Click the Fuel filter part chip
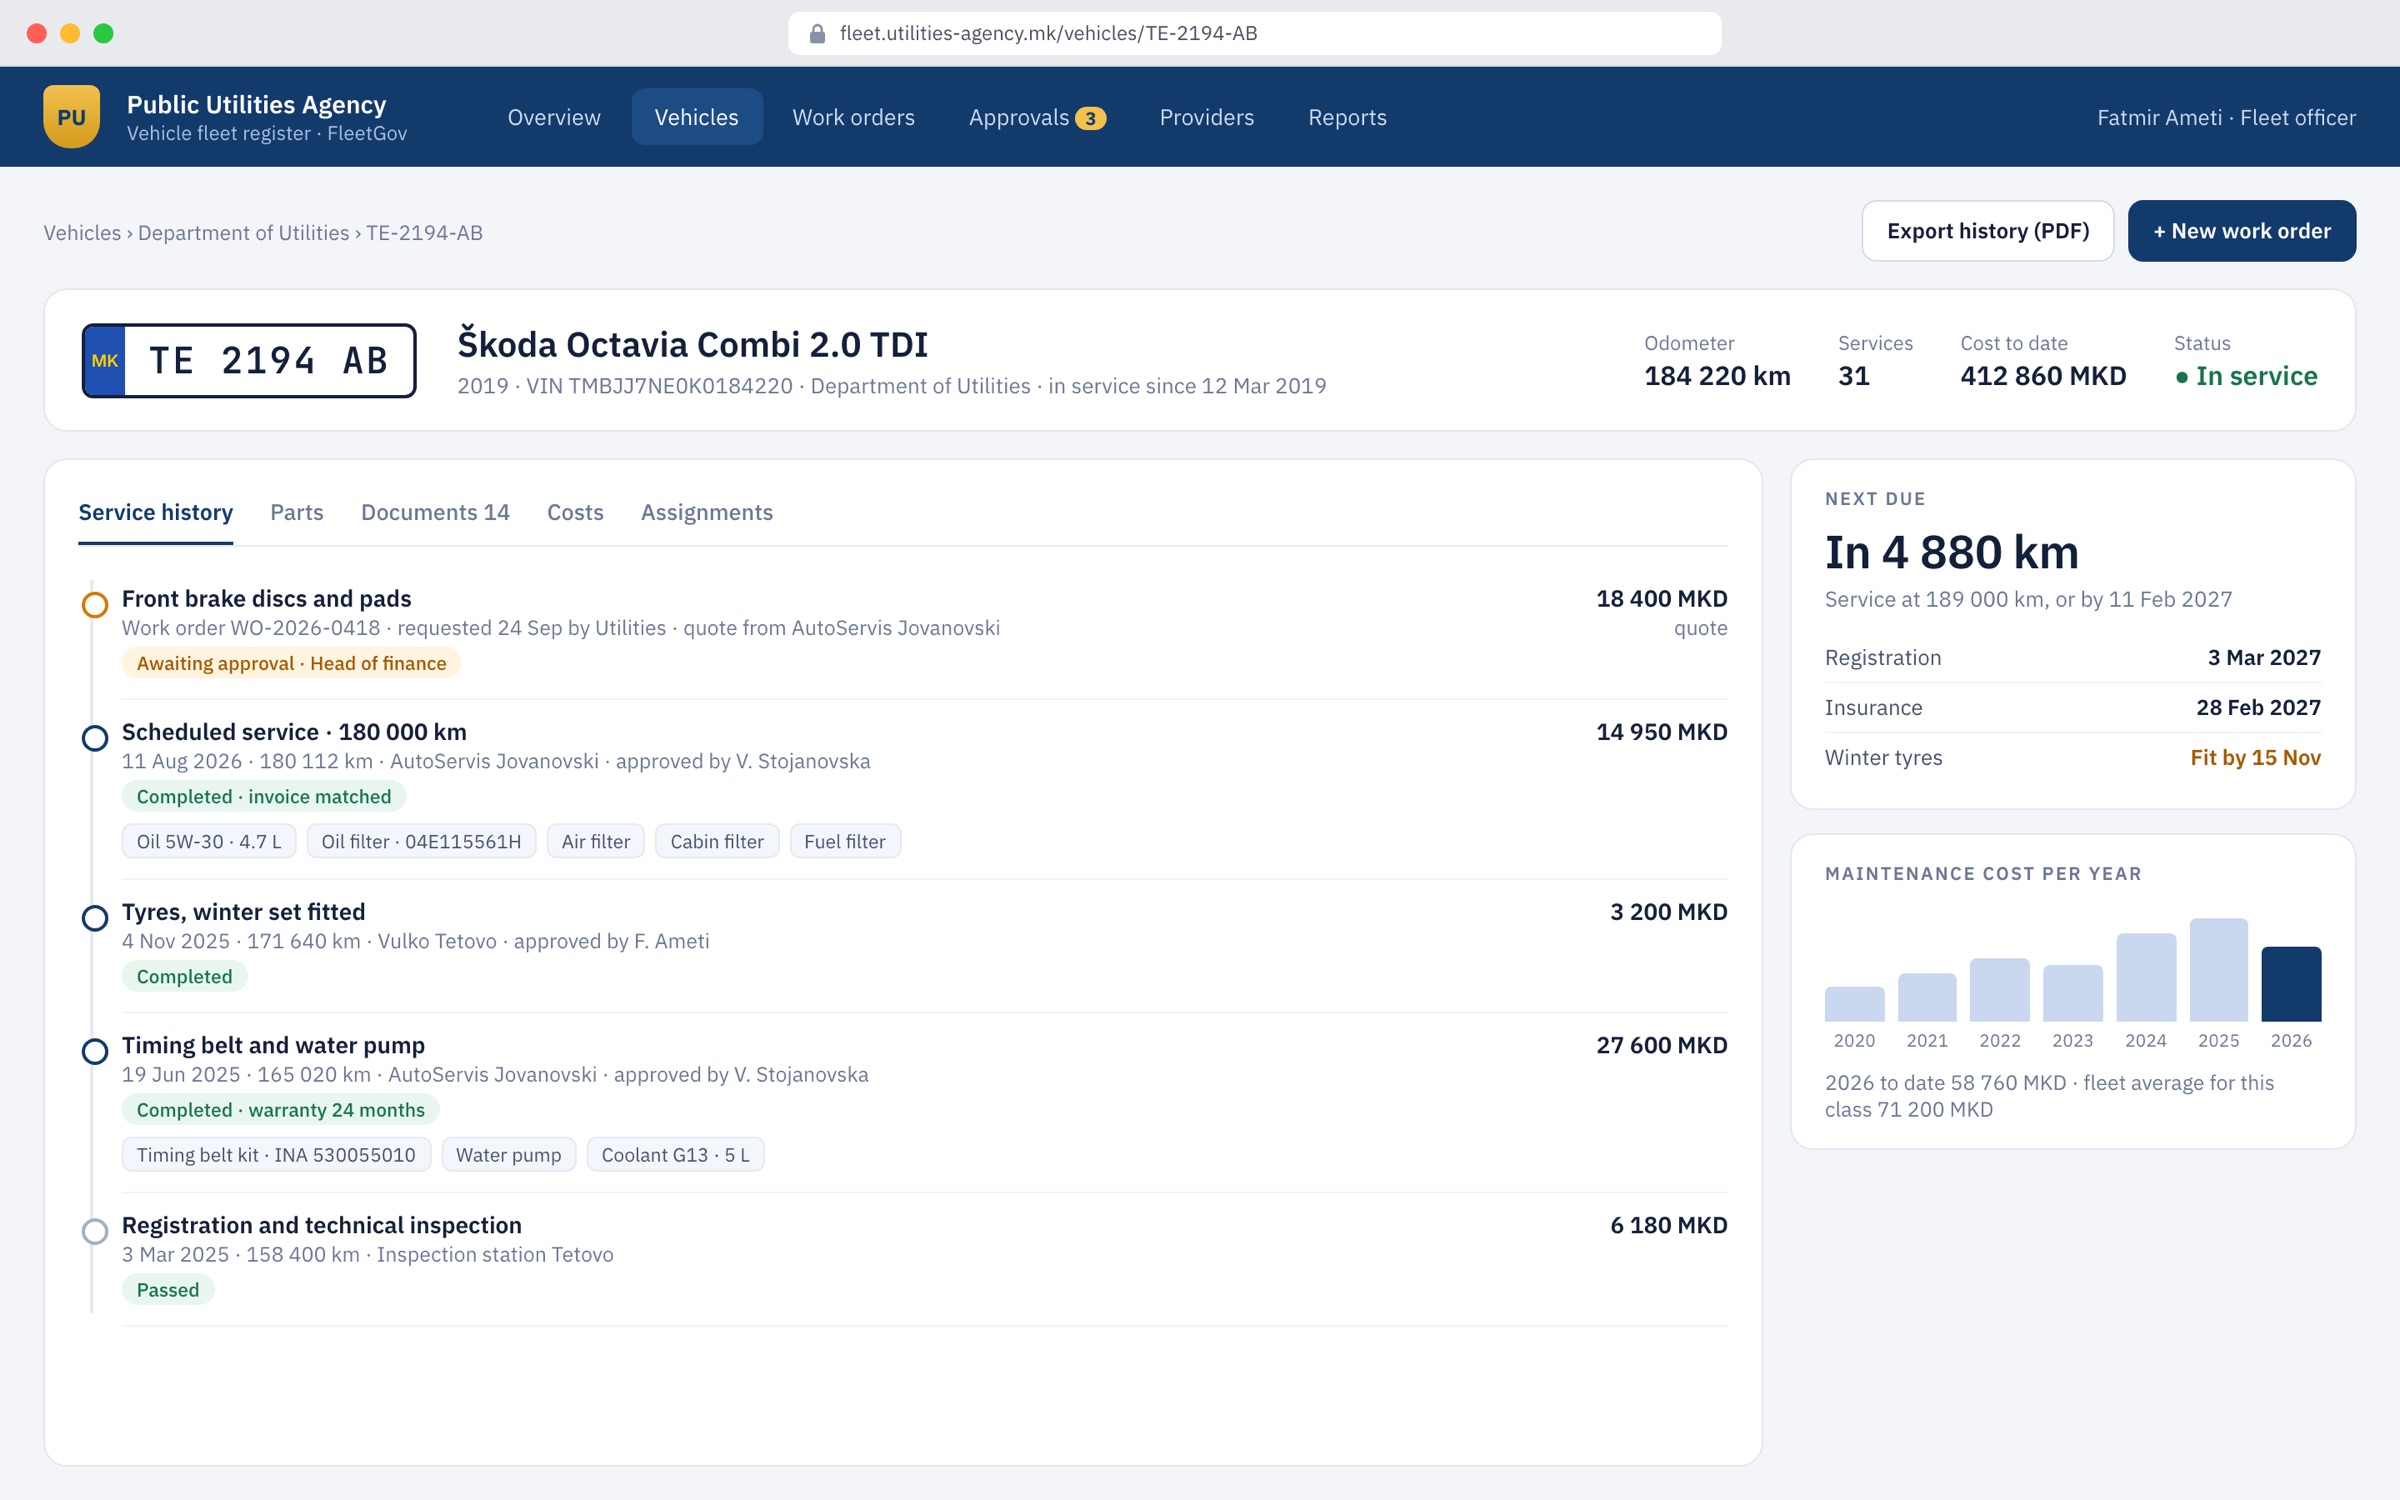Screen dimensions: 2400x1500 coord(845,841)
